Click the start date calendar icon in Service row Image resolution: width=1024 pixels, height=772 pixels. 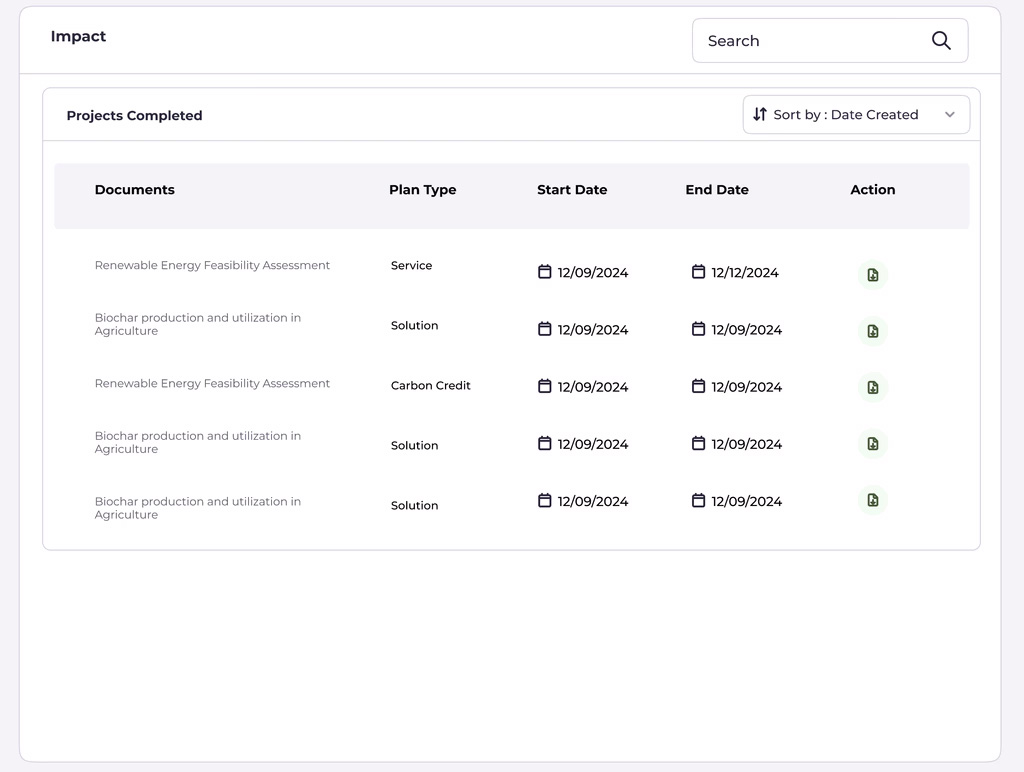545,272
